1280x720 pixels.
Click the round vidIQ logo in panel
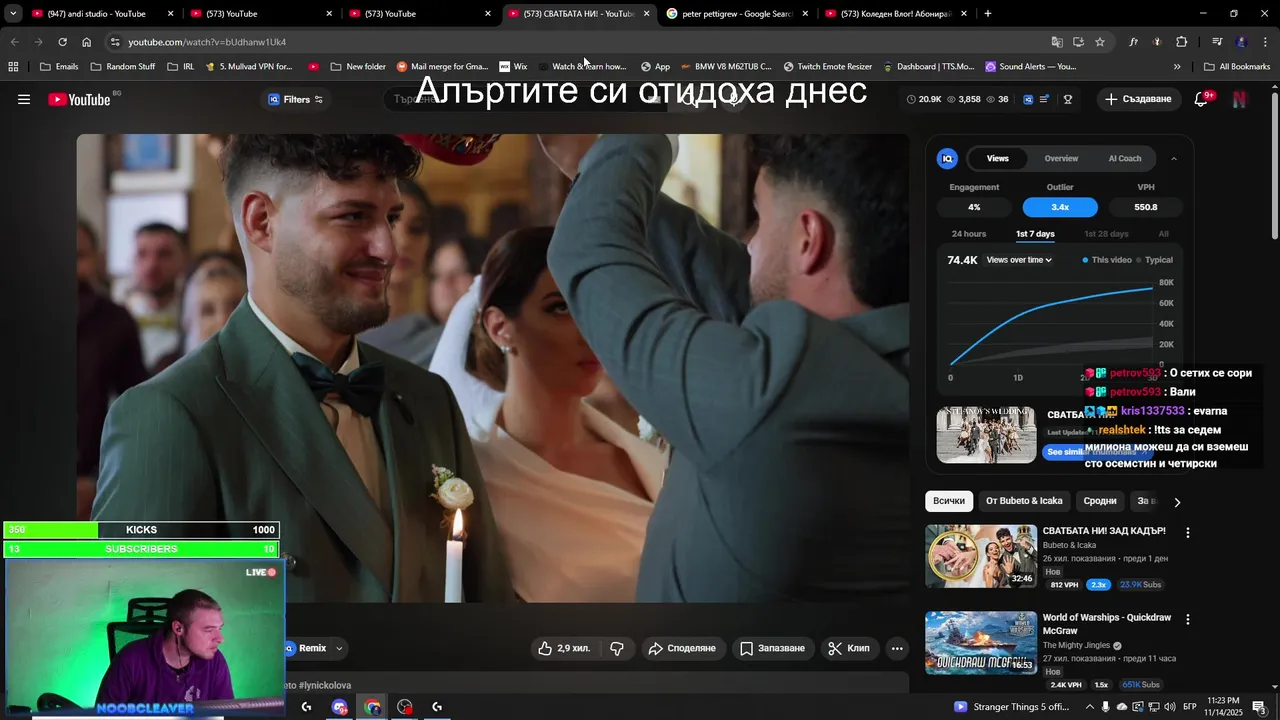(x=947, y=158)
